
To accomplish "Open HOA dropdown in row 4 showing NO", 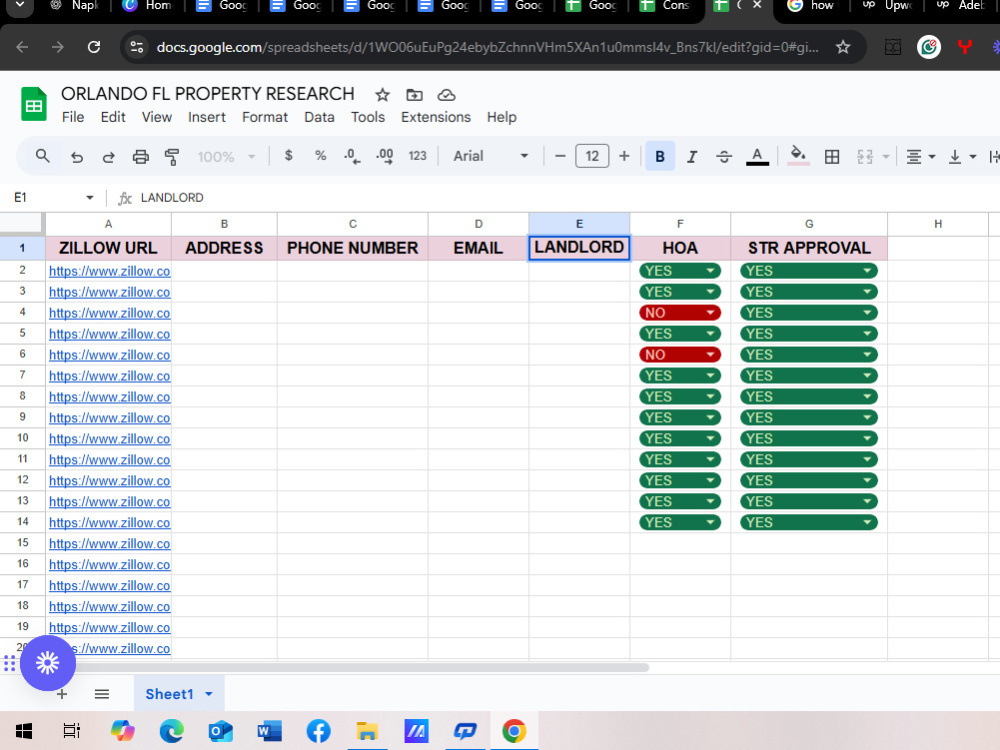I will point(680,312).
